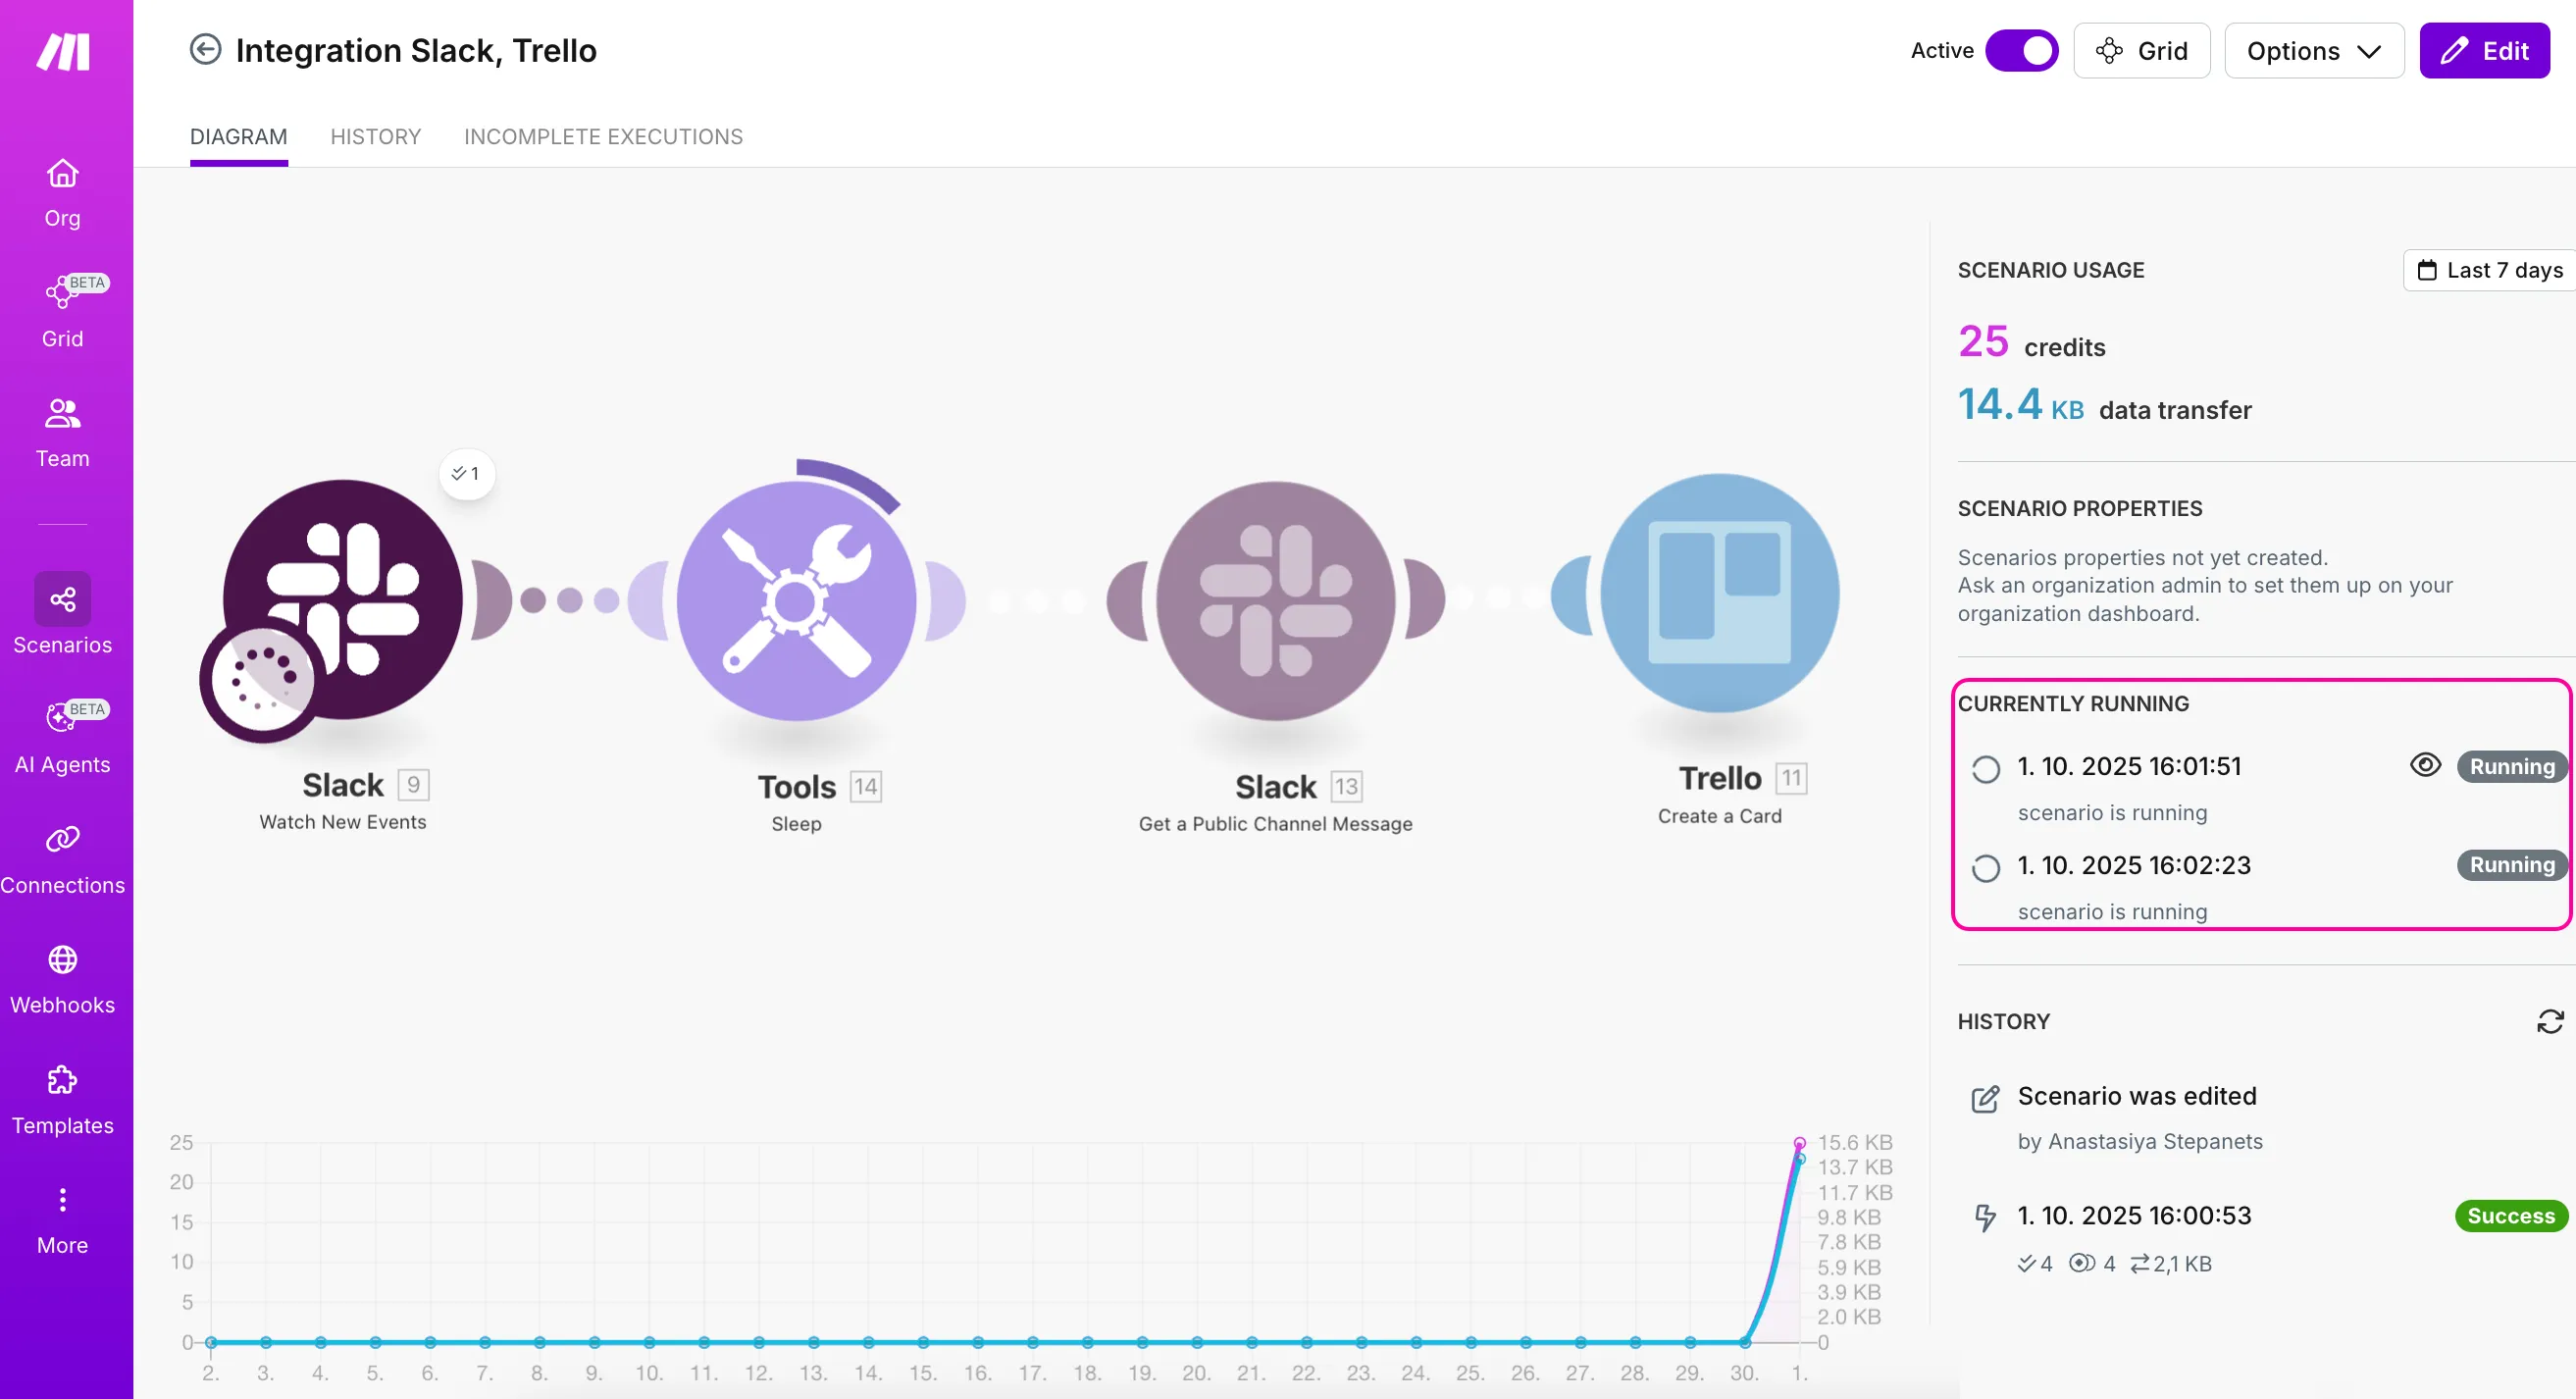The image size is (2576, 1399).
Task: Open Connections from the sidebar
Action: coord(62,860)
